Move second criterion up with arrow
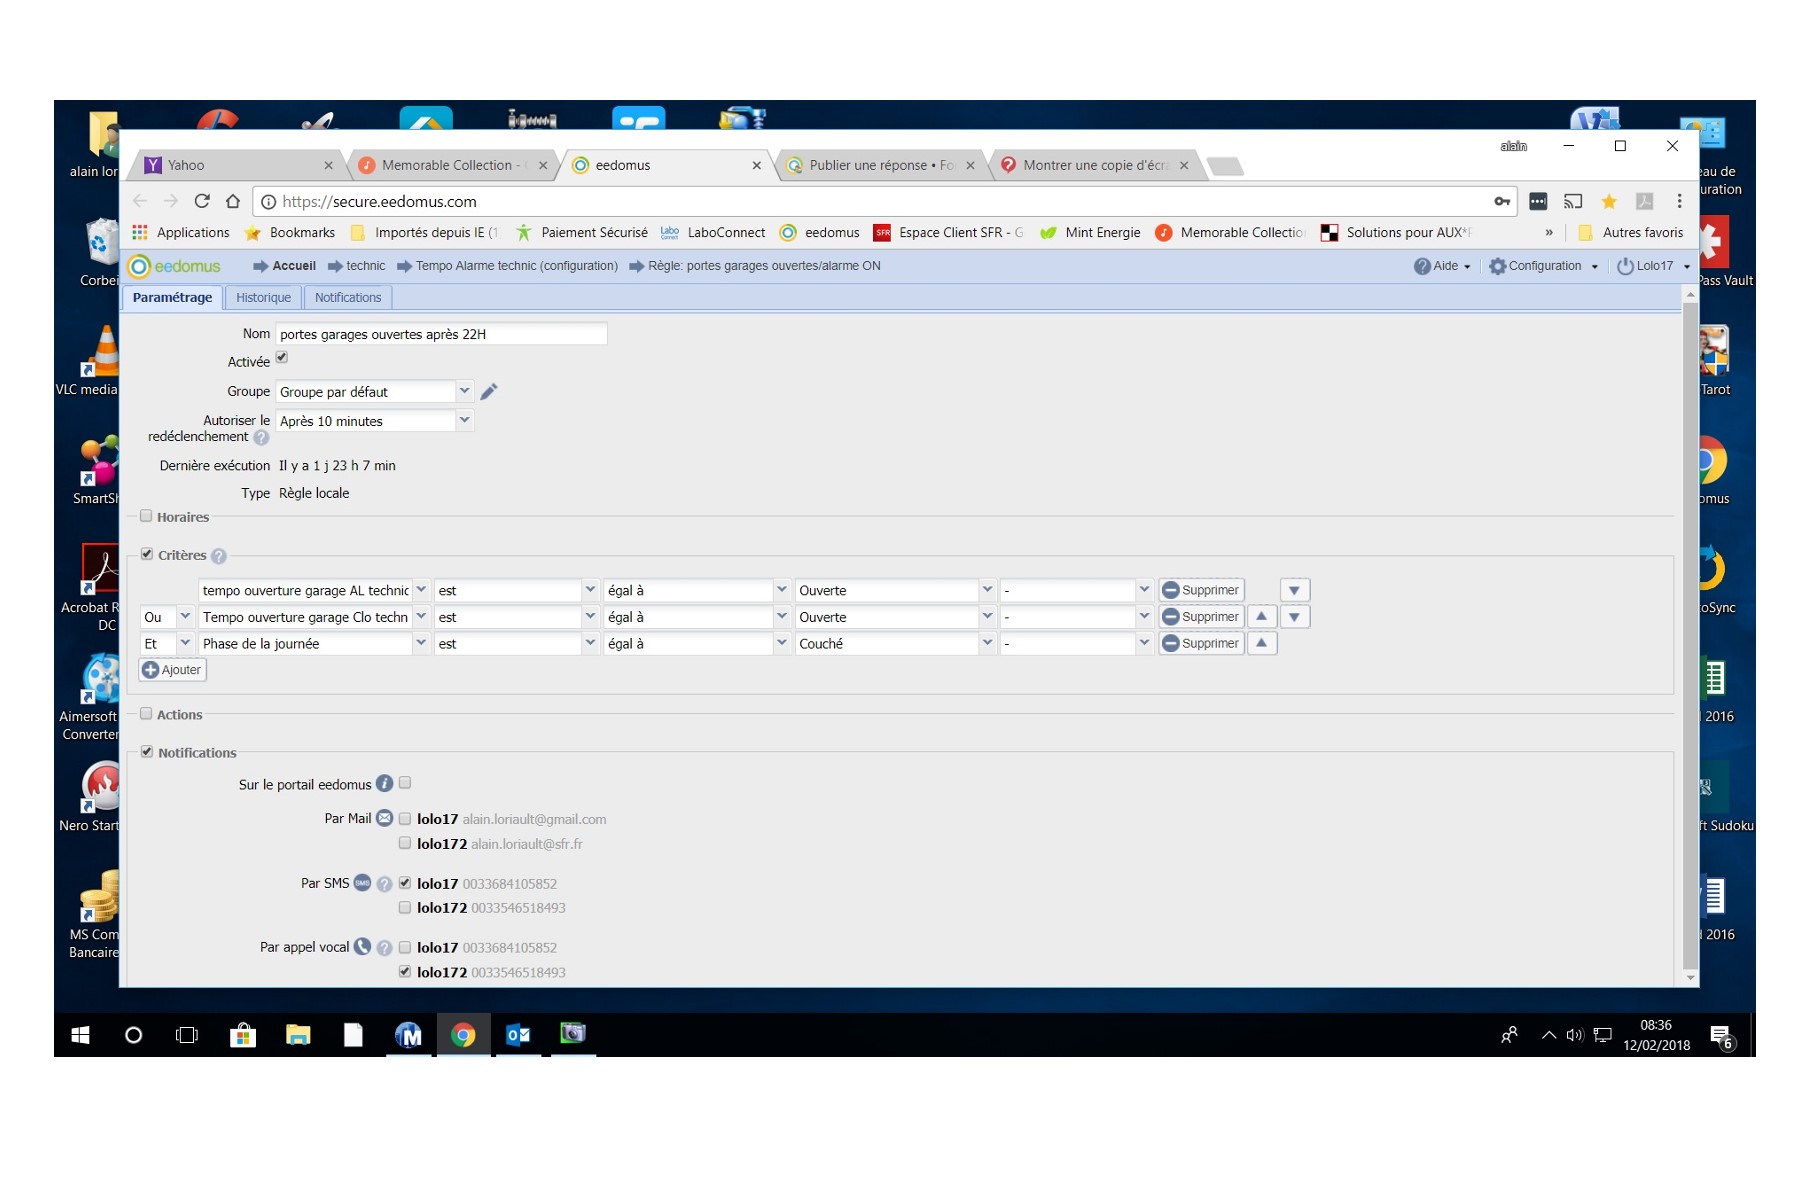This screenshot has width=1800, height=1200. [x=1262, y=617]
